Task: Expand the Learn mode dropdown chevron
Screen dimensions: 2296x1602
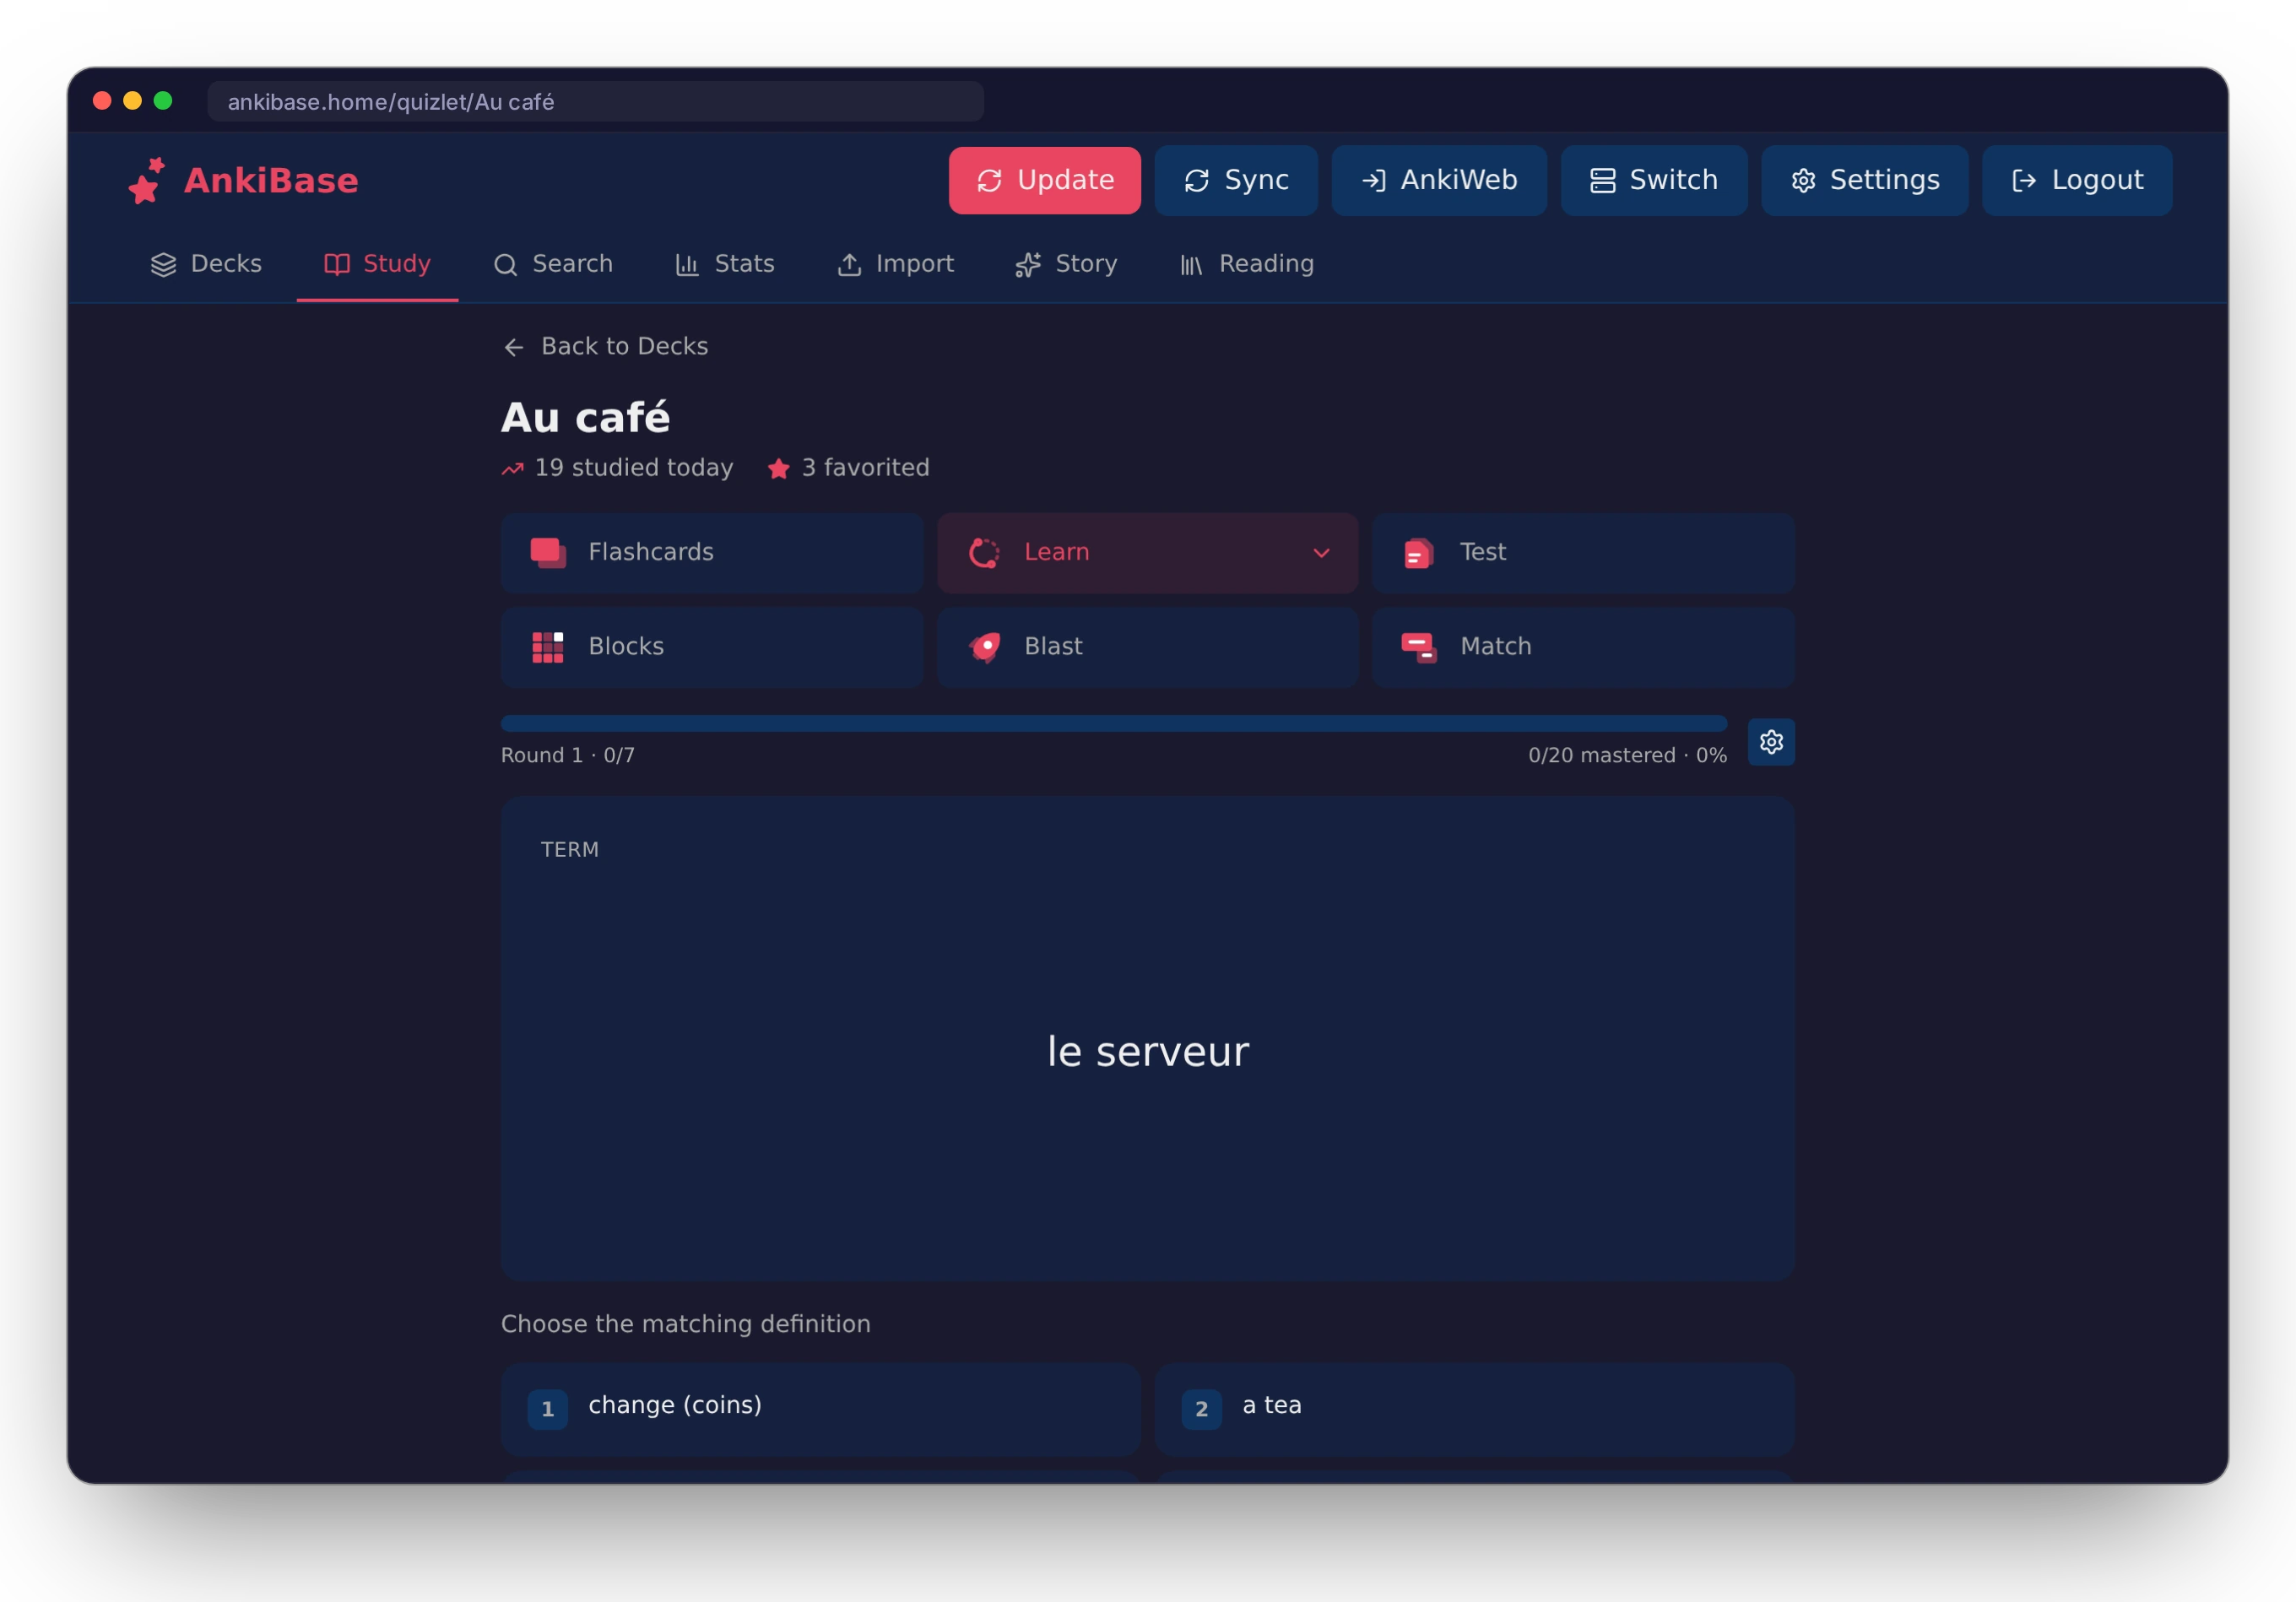Action: tap(1321, 553)
